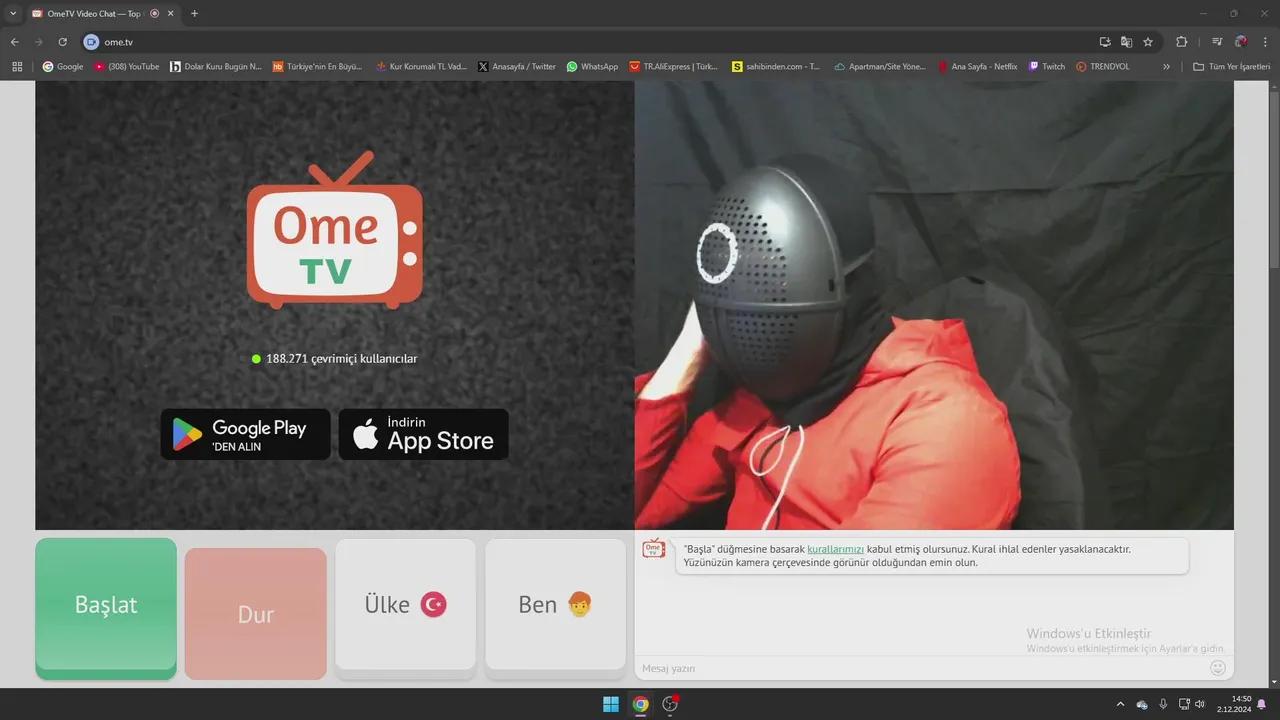1280x720 pixels.
Task: Open the taskbar clock and date
Action: 1234,704
